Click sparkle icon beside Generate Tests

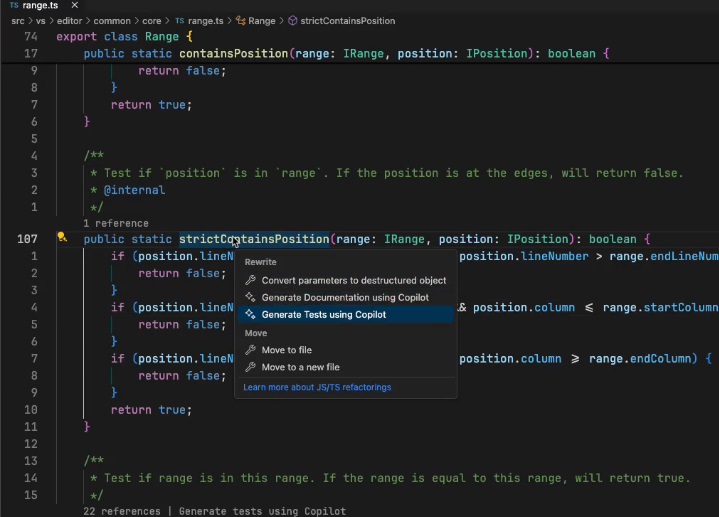coord(250,314)
